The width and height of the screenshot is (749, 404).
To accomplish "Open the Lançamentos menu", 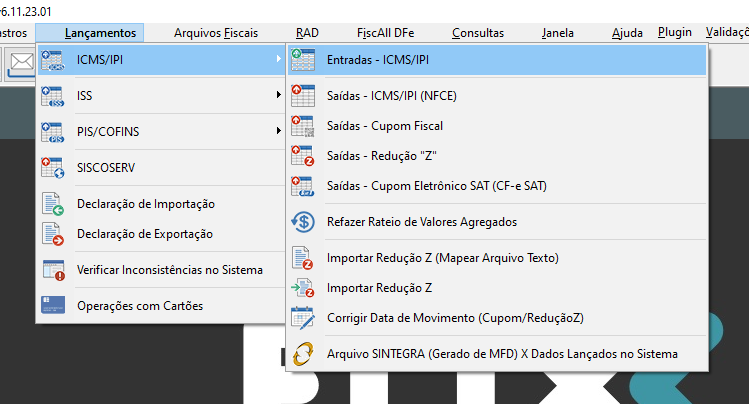I will tap(100, 33).
